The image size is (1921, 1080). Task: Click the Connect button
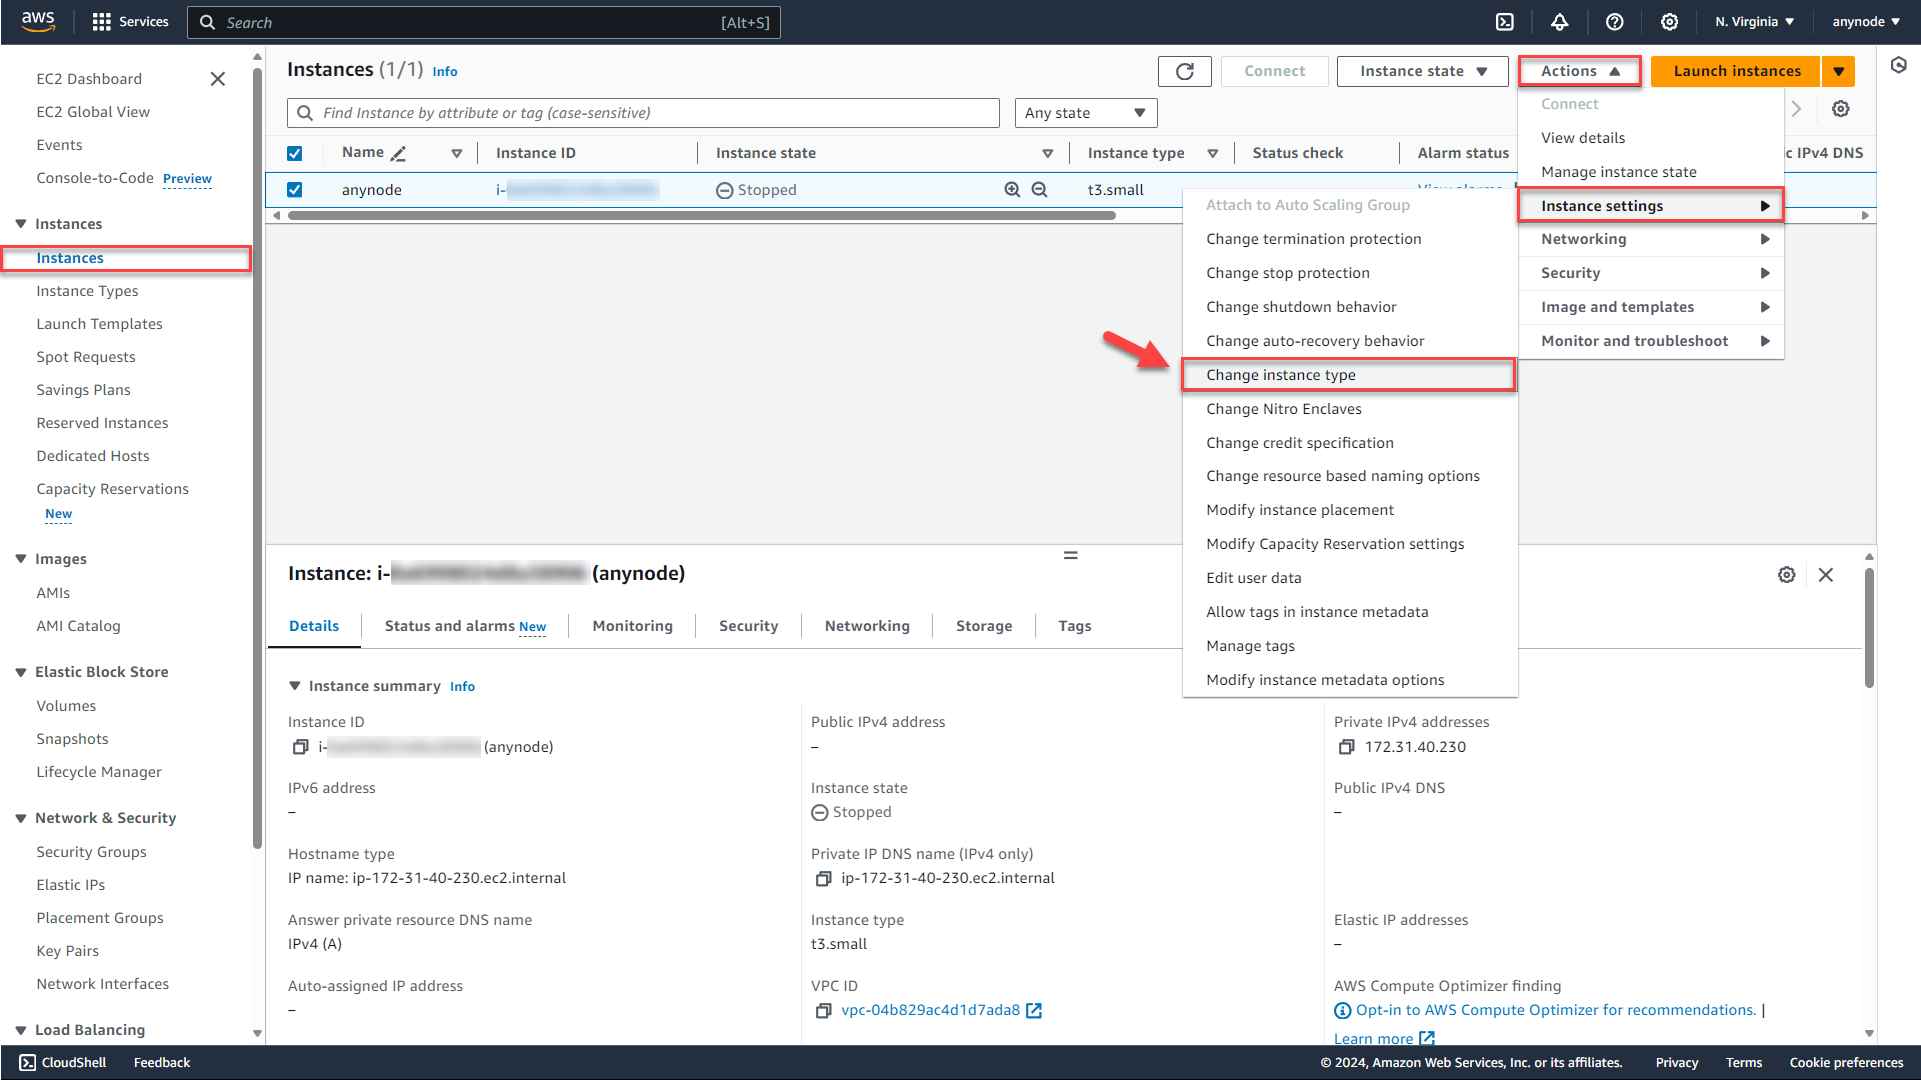[x=1273, y=71]
